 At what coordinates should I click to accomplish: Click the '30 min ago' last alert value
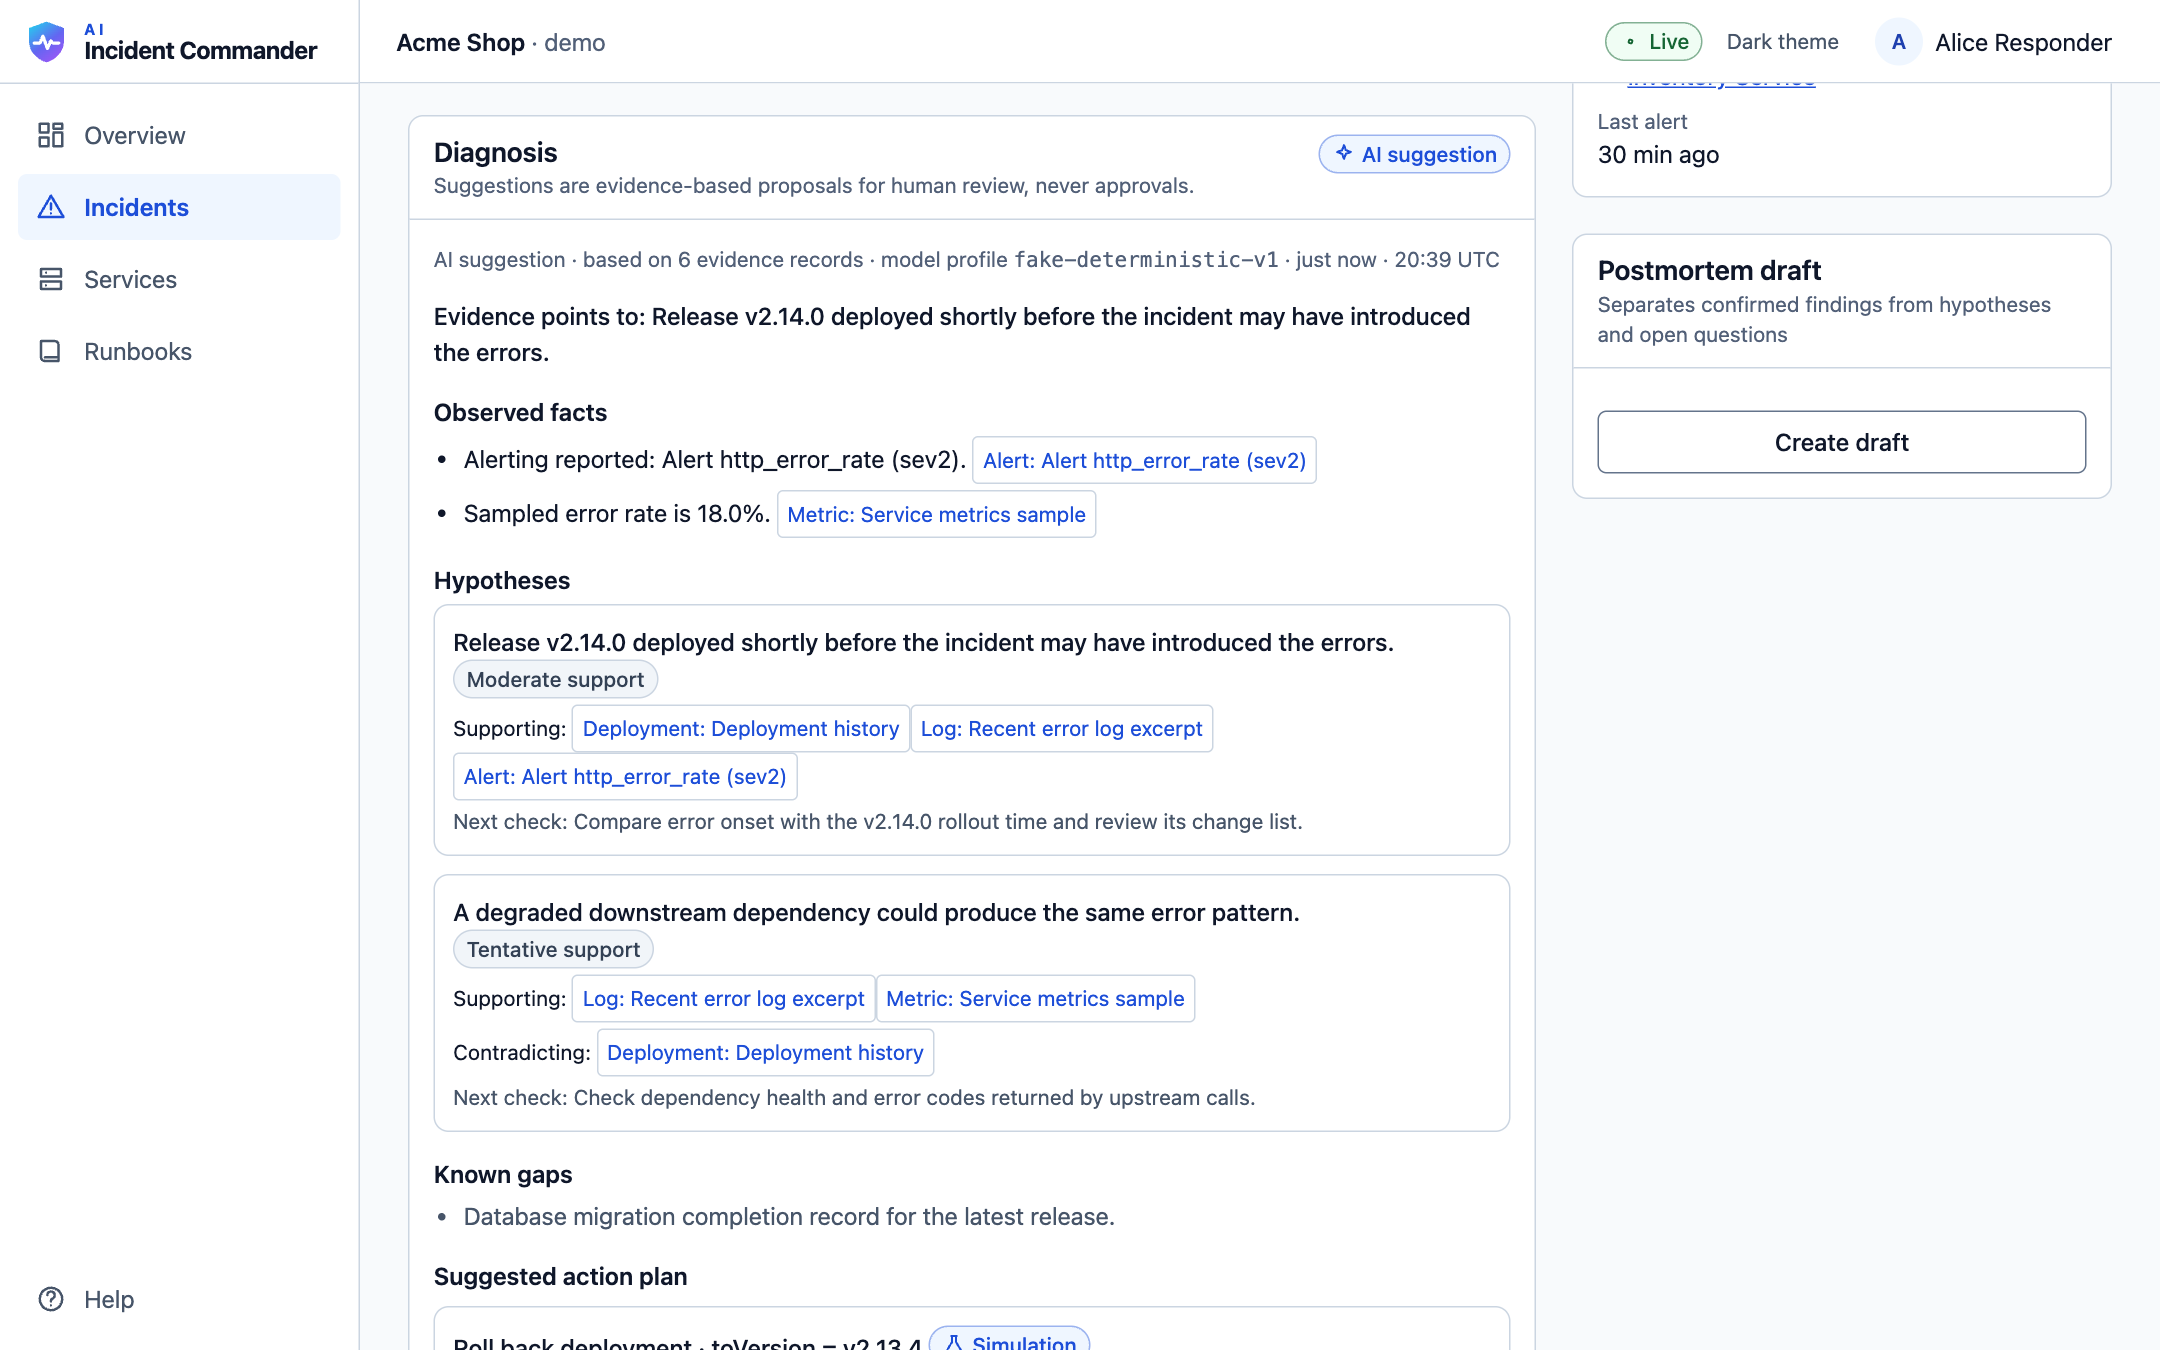[x=1658, y=154]
